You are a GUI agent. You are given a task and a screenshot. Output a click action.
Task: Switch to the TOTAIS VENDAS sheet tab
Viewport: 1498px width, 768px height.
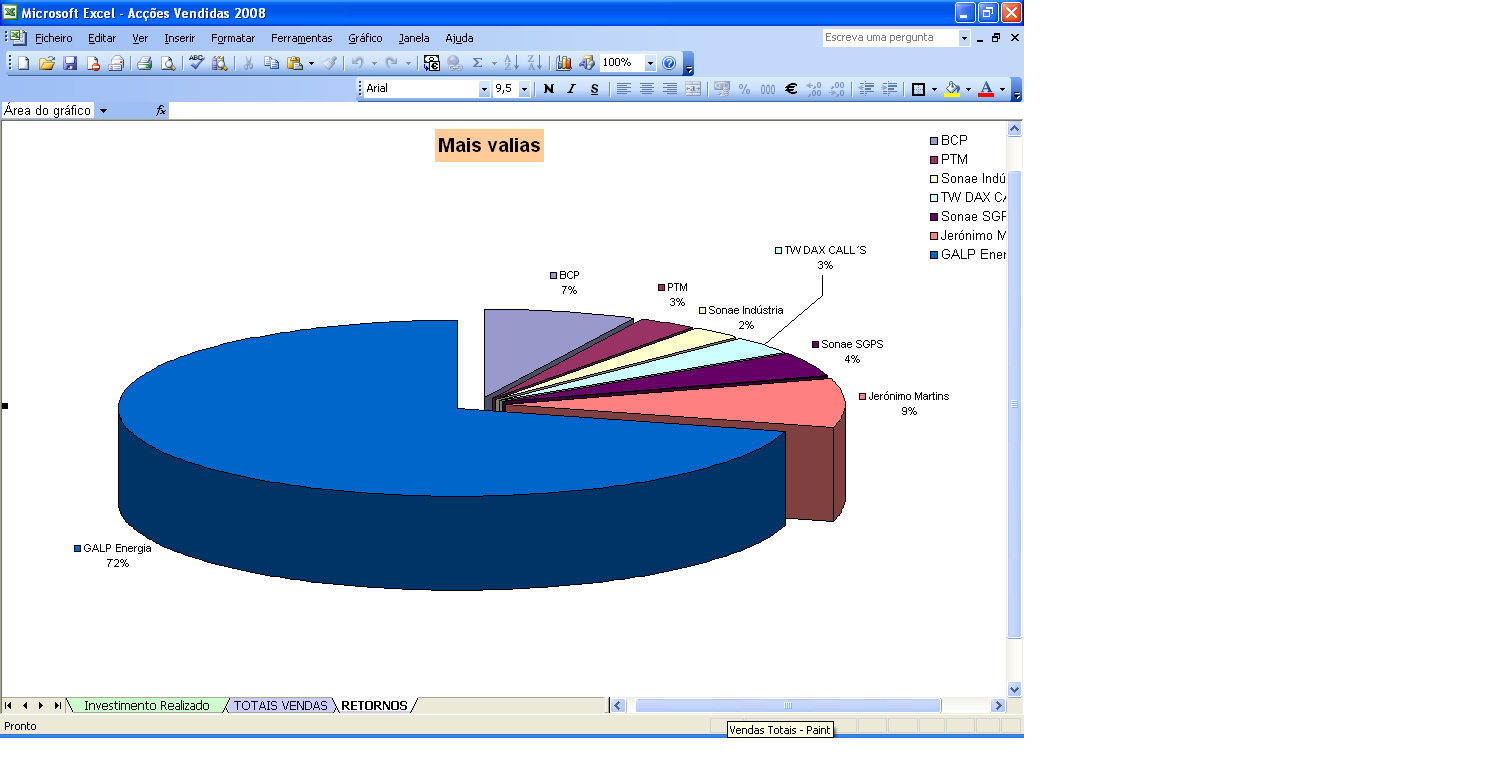tap(280, 705)
